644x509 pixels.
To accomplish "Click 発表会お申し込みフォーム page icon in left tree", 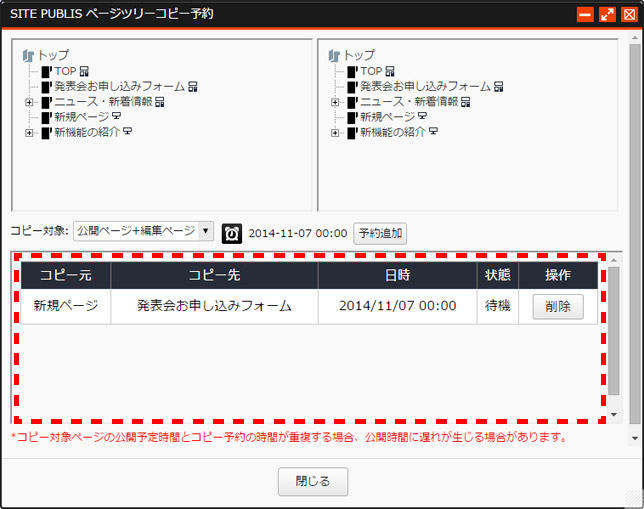I will (46, 87).
